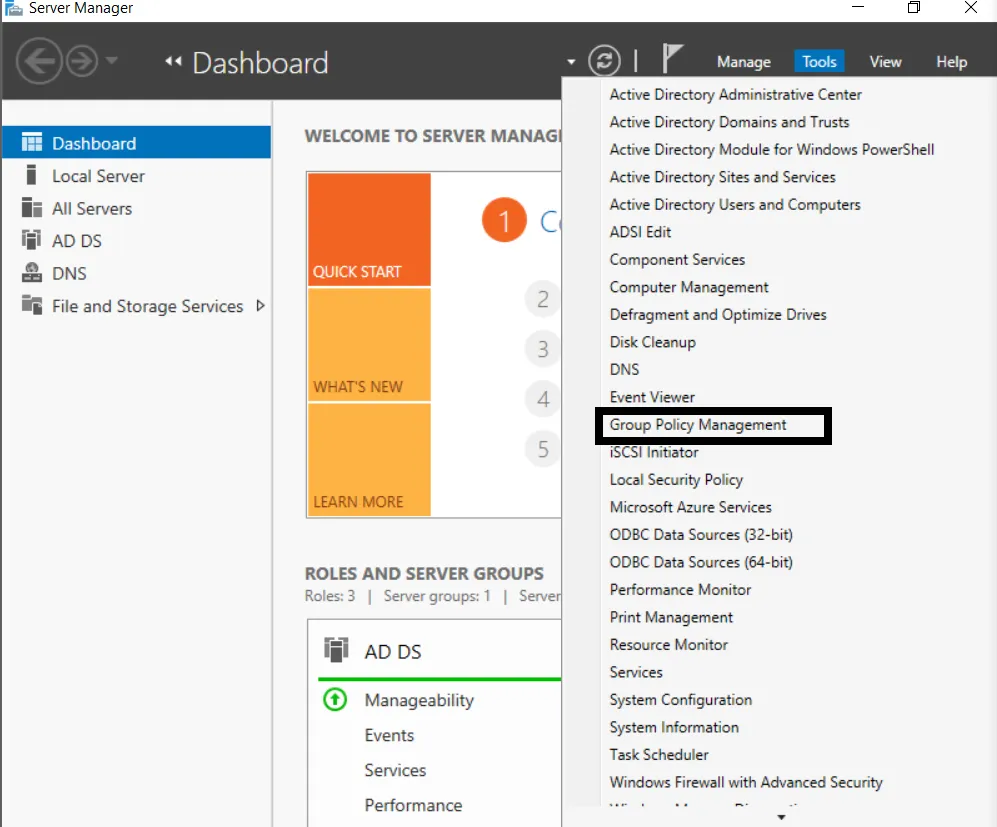Open Events in AD DS tile
997x827 pixels.
coord(389,735)
